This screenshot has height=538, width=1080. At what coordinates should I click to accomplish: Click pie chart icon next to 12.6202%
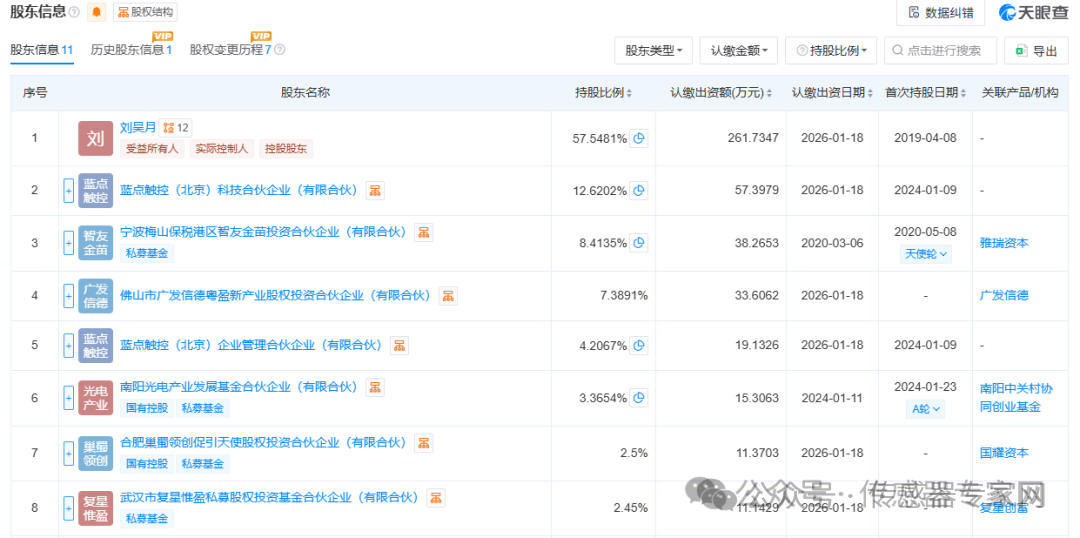639,191
